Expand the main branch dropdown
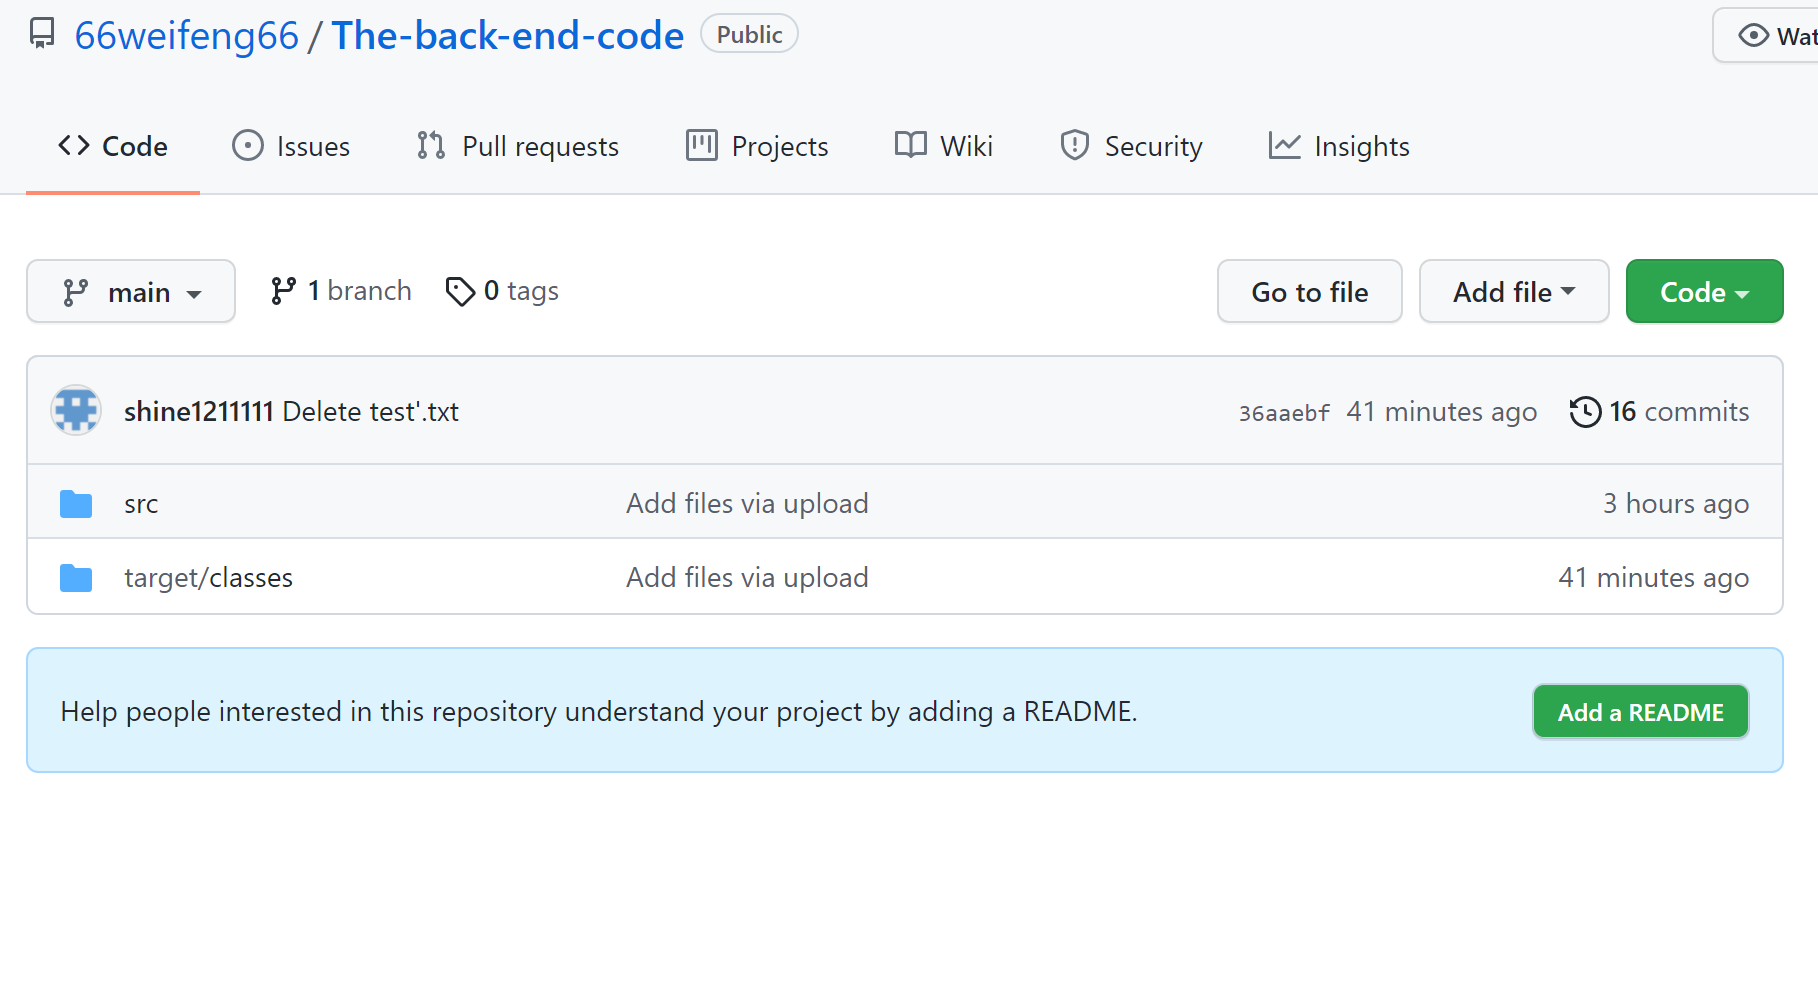This screenshot has width=1818, height=996. pos(131,292)
